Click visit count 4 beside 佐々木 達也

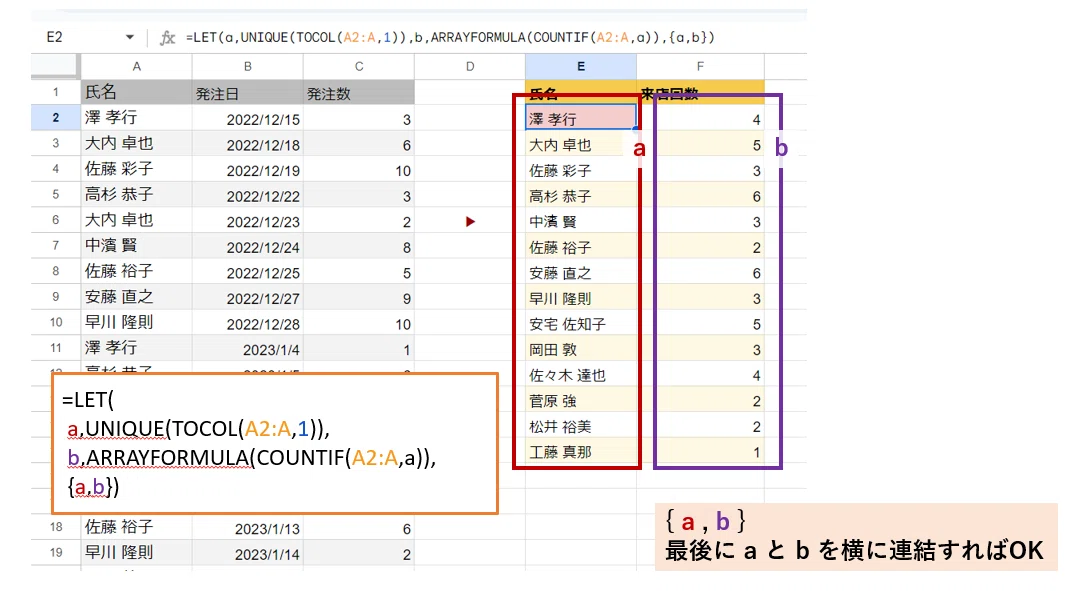700,375
